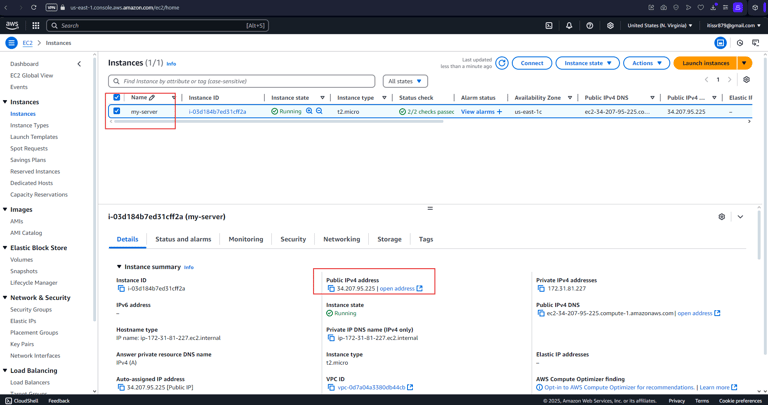Zoom in icon next to Running state
This screenshot has width=768, height=405.
(x=309, y=111)
